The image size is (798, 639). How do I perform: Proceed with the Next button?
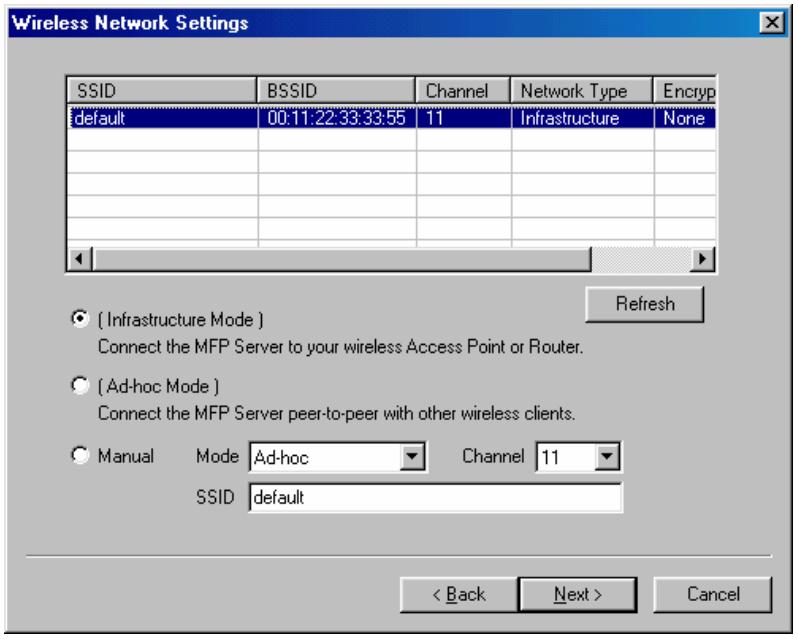click(x=578, y=594)
